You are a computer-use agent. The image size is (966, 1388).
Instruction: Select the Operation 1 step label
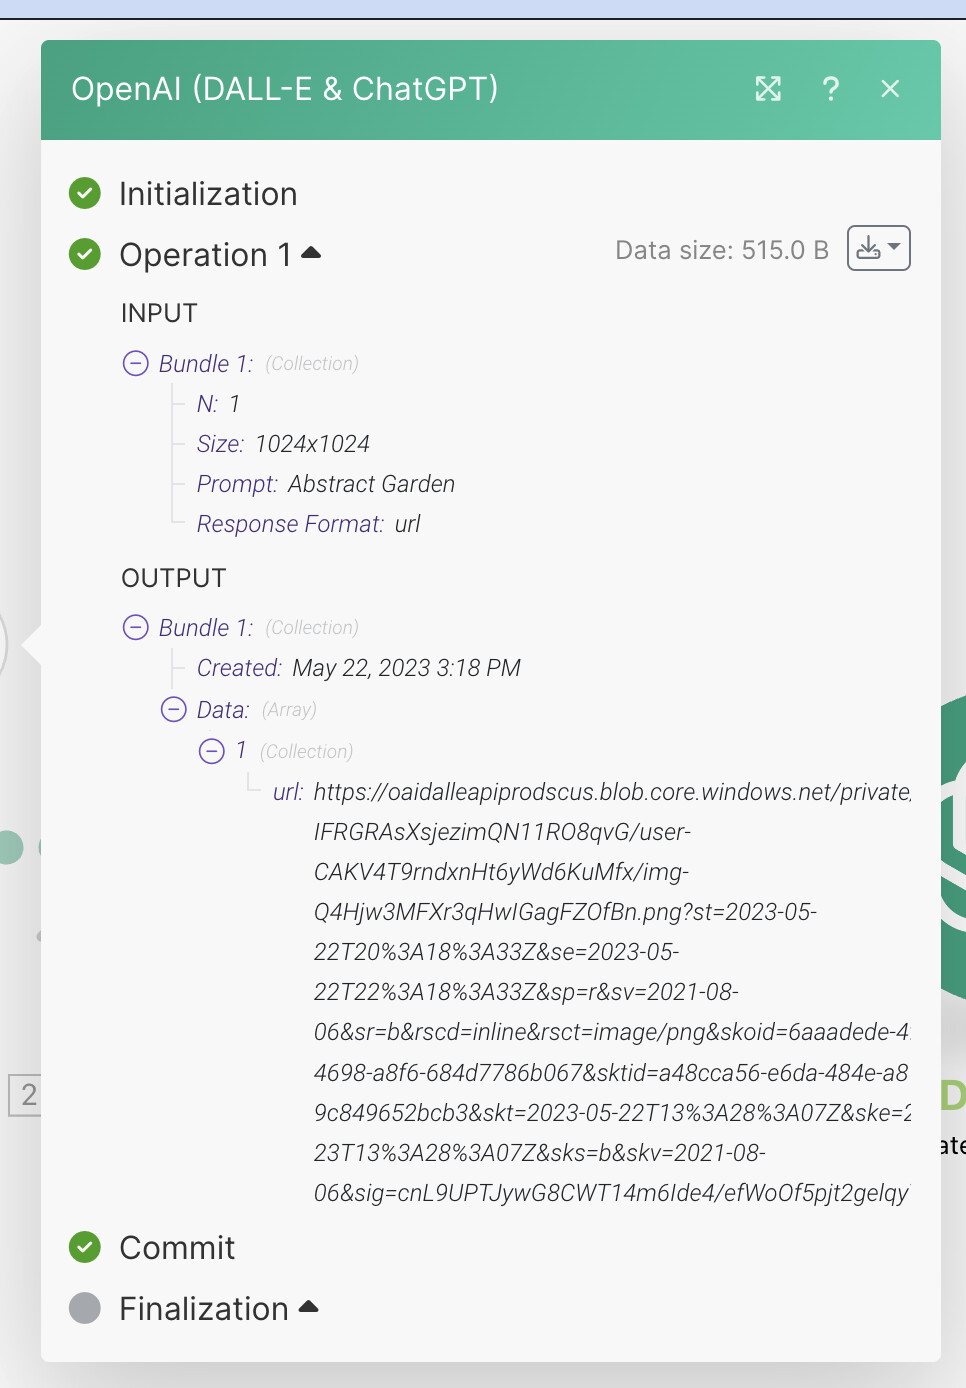pos(205,255)
